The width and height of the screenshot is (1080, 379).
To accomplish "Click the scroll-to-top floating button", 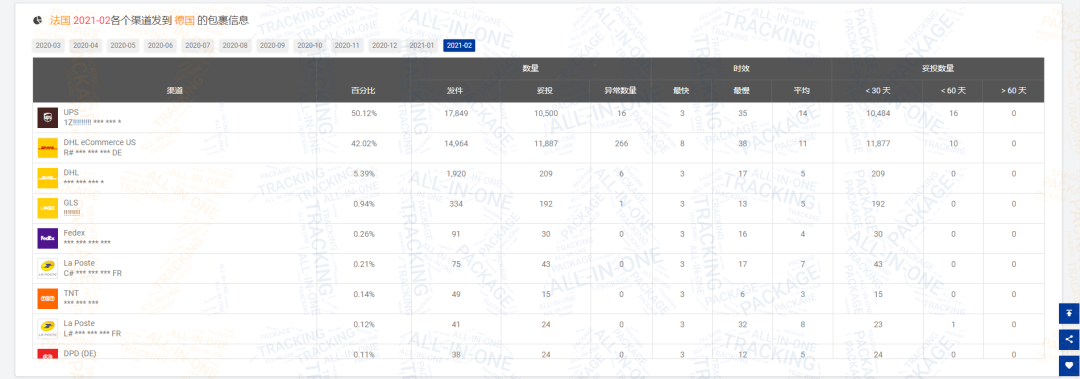I will (x=1069, y=313).
